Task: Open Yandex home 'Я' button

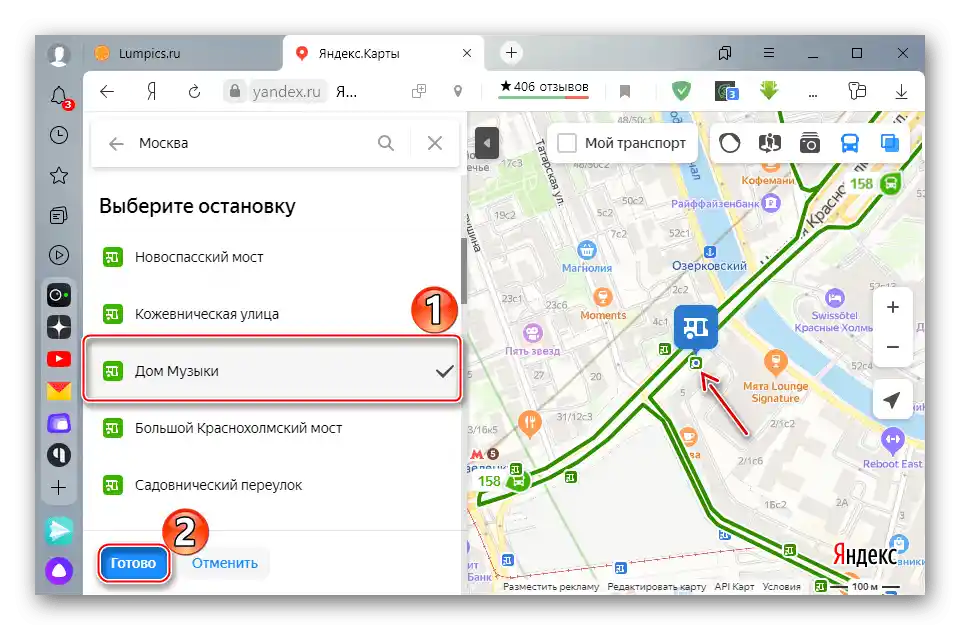Action: pos(151,92)
